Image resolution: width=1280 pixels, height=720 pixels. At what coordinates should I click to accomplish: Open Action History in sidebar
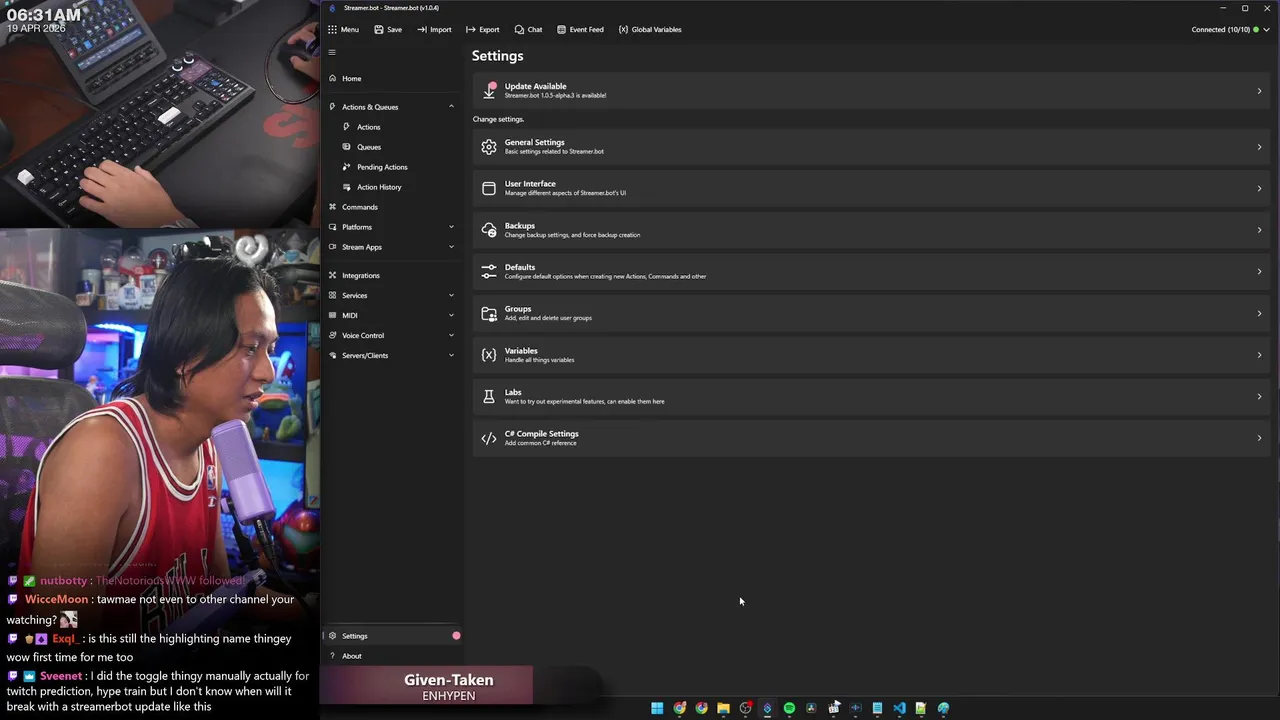click(392, 187)
